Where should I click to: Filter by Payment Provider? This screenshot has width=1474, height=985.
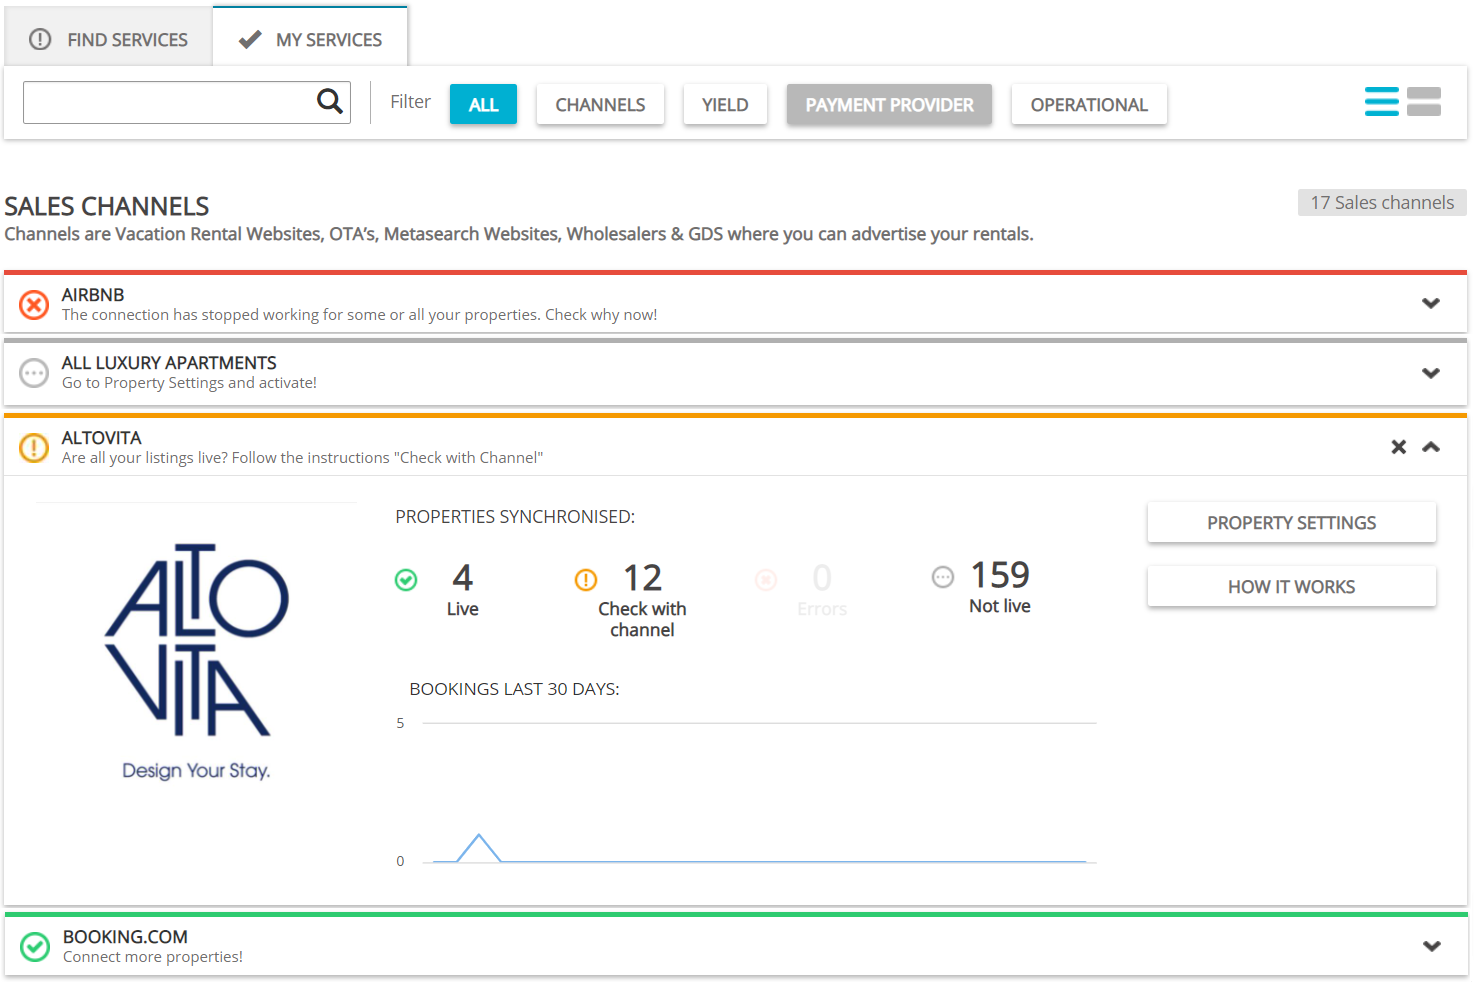(889, 104)
